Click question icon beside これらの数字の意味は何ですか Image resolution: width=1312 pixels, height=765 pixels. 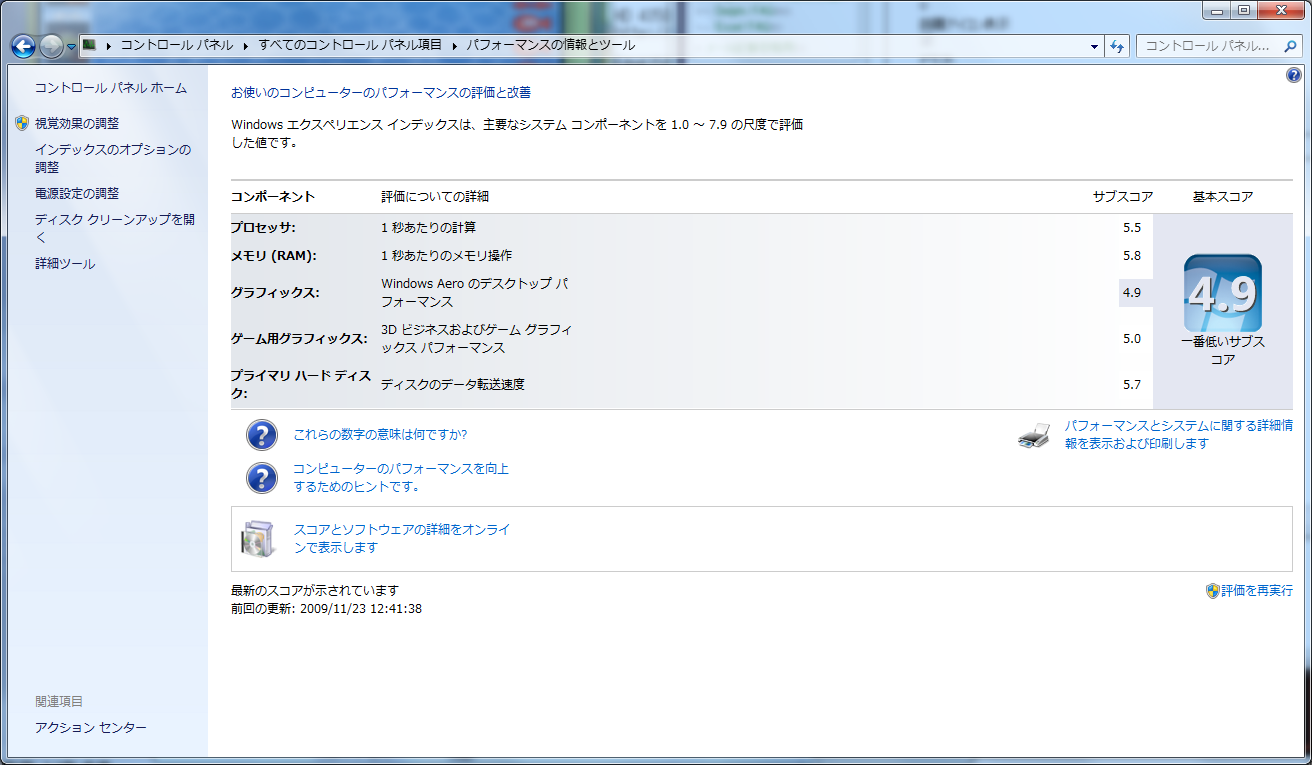tap(261, 435)
